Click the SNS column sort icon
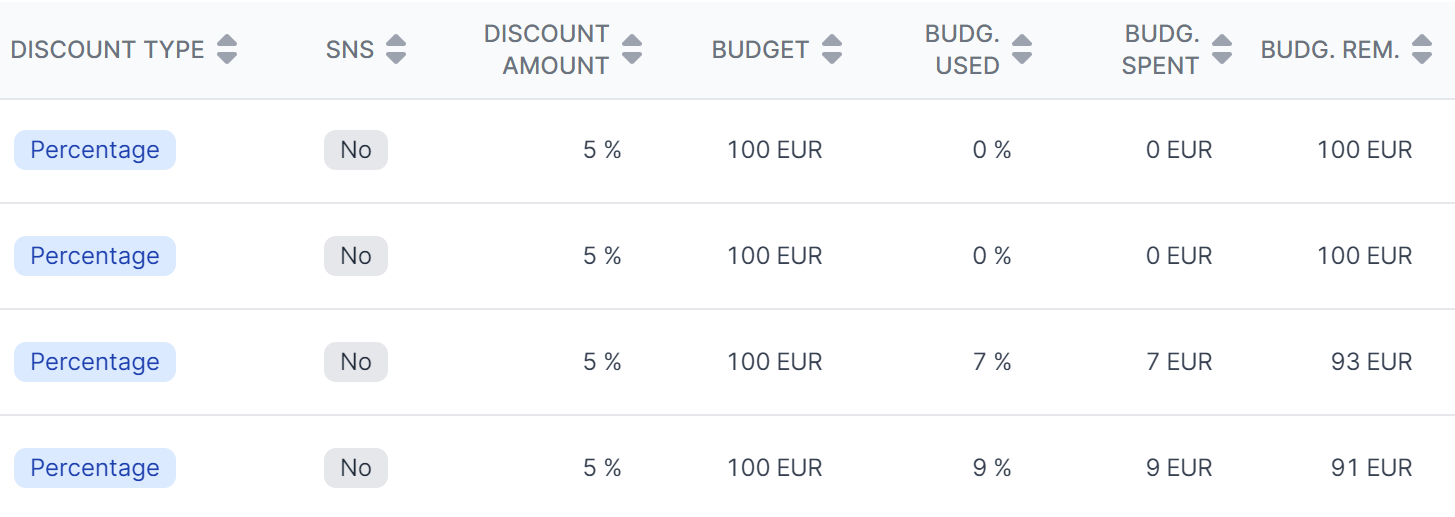The height and width of the screenshot is (517, 1455). pos(396,50)
